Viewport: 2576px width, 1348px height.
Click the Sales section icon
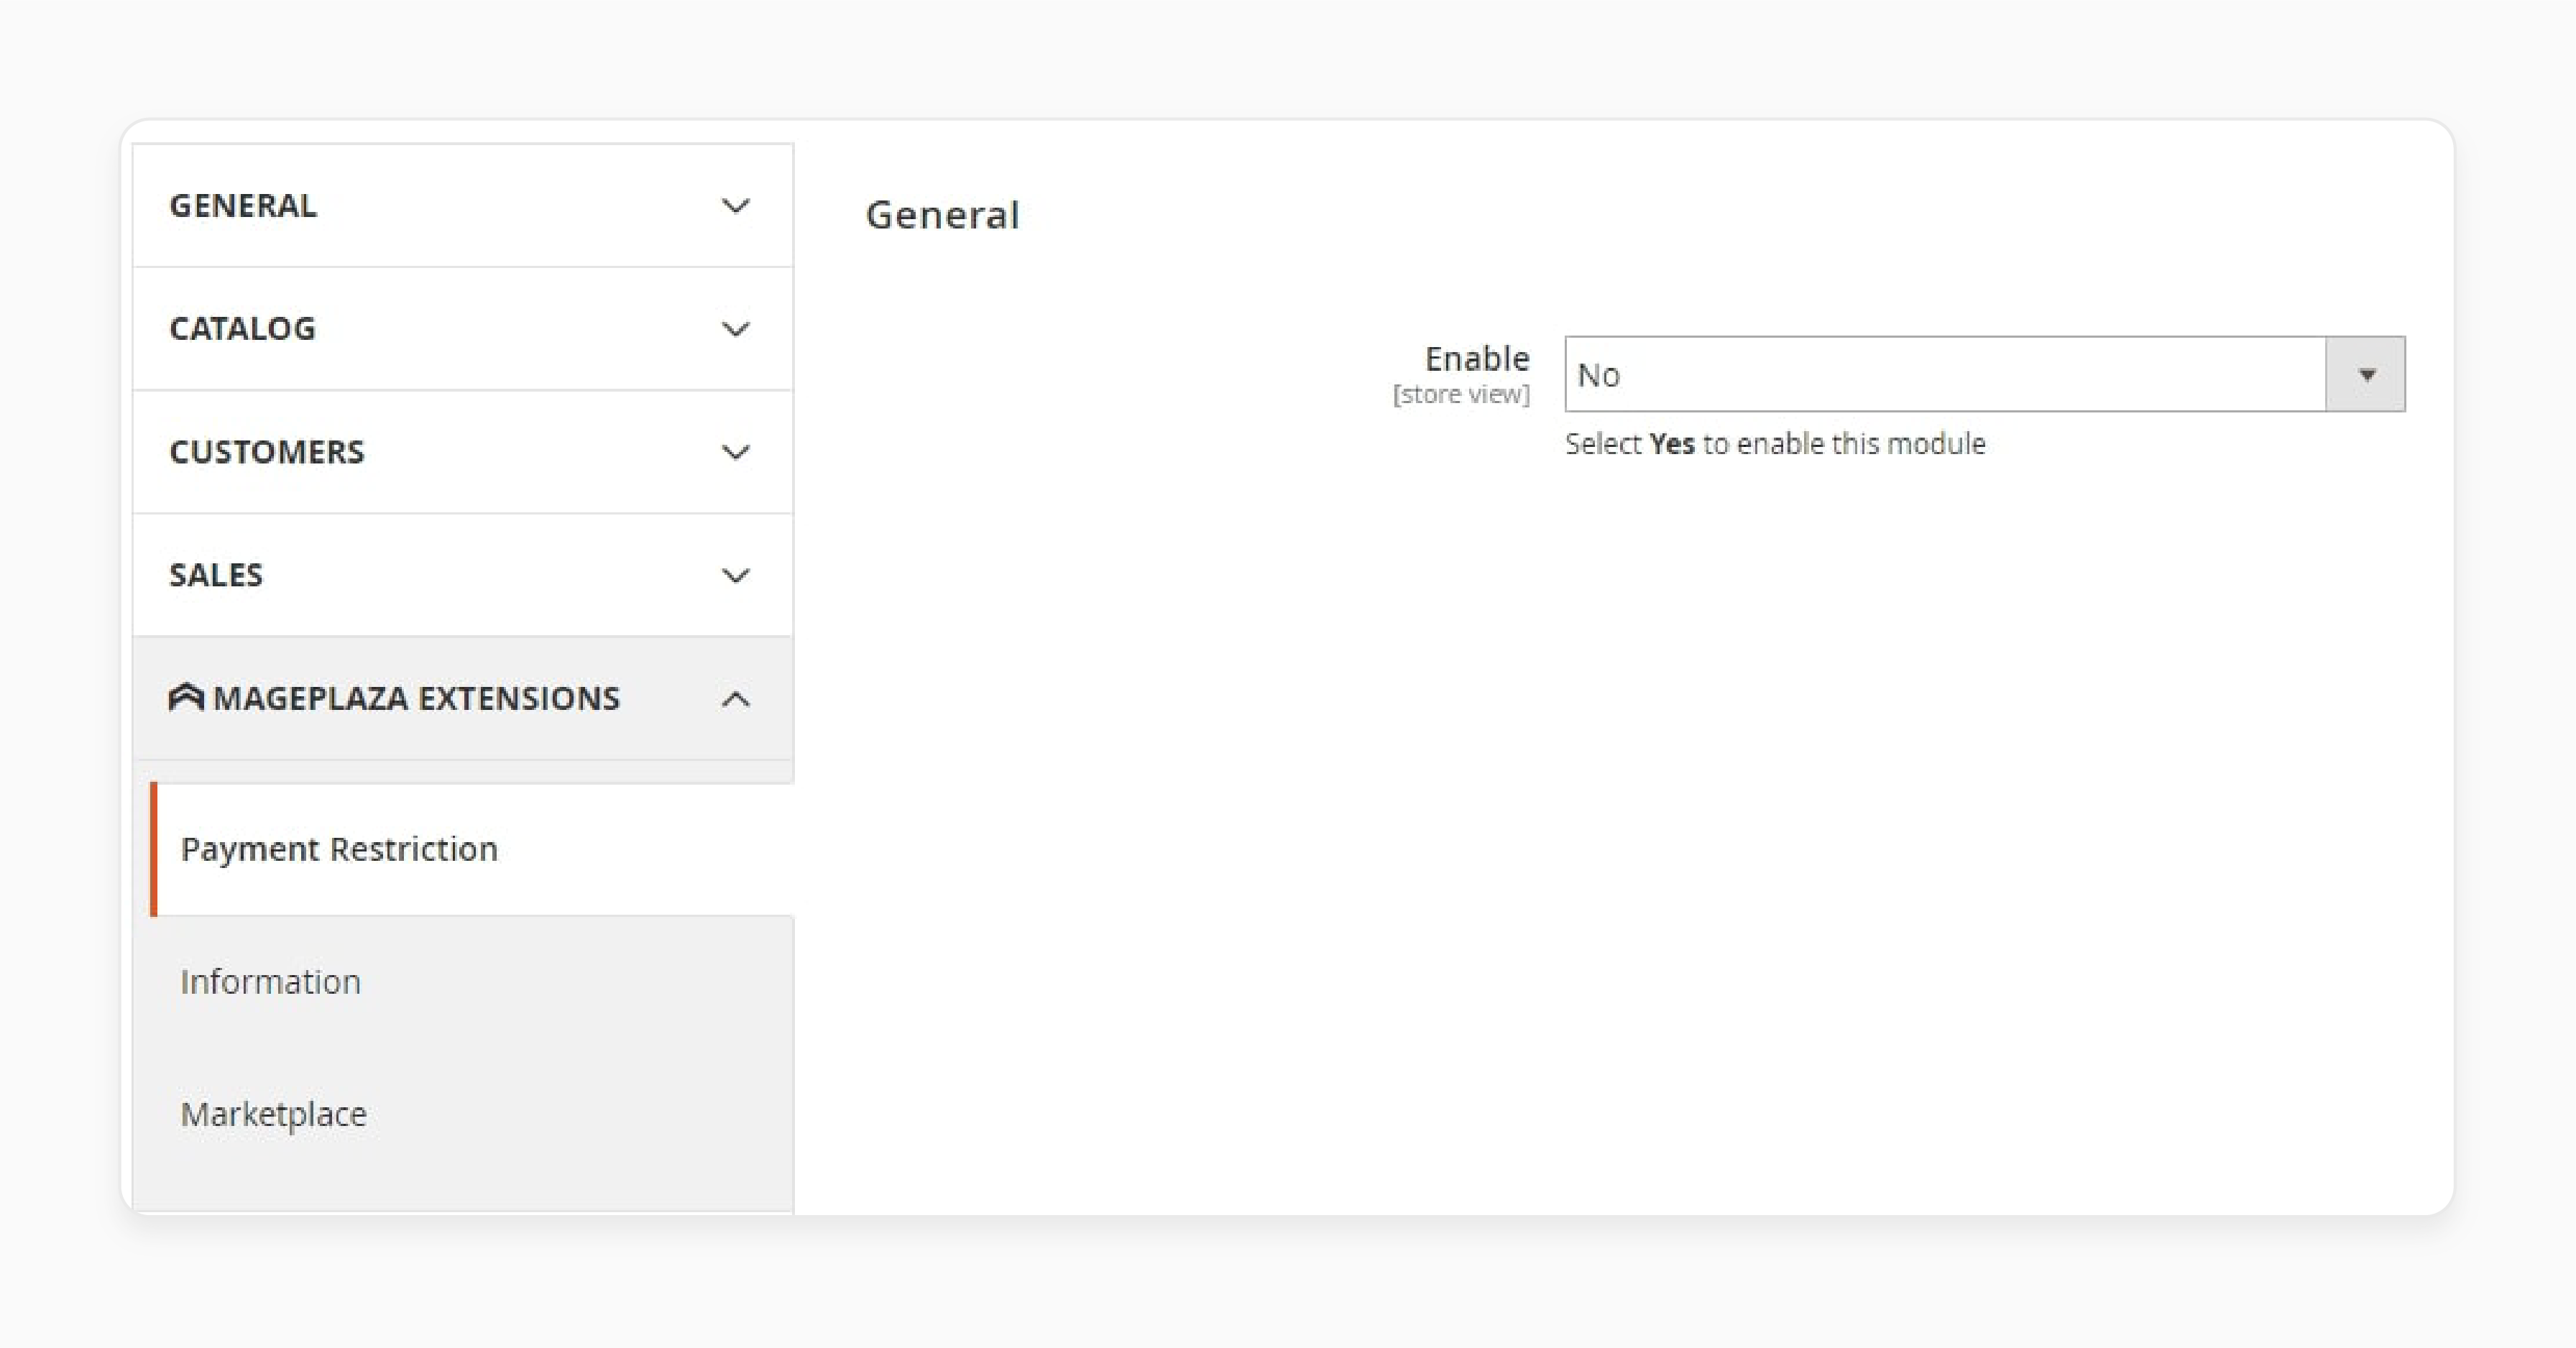click(x=736, y=574)
